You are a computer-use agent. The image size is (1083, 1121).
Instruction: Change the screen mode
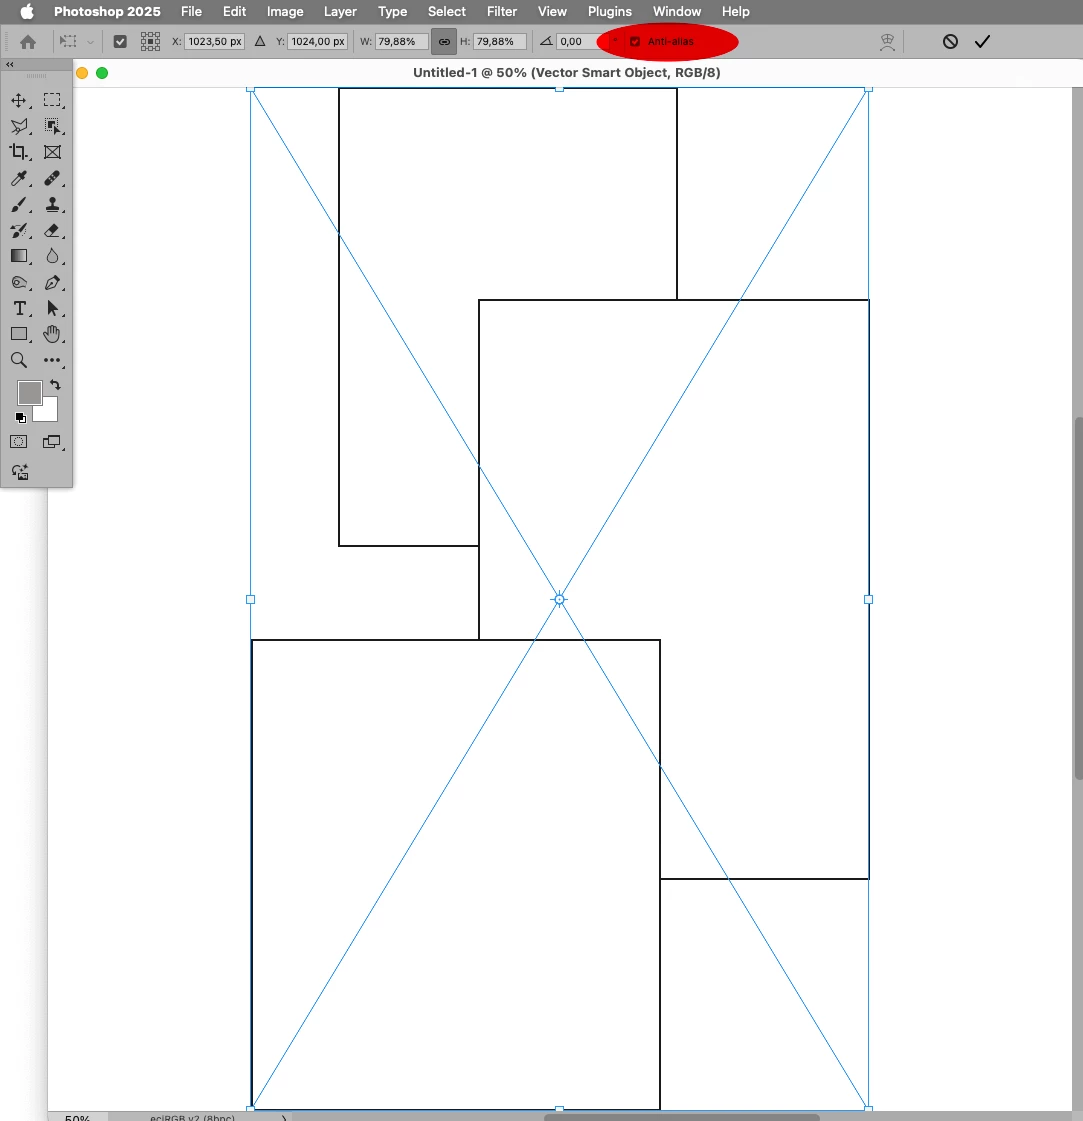click(51, 442)
